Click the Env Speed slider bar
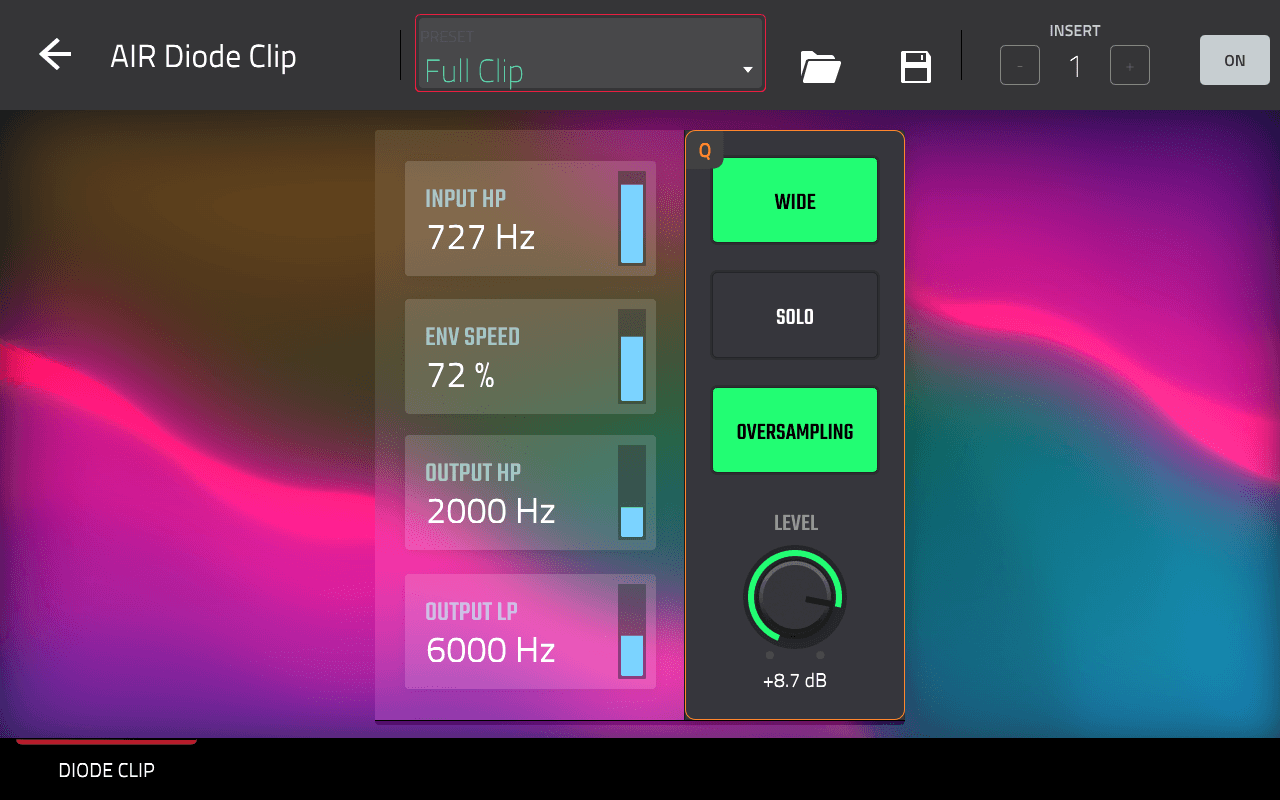This screenshot has width=1280, height=800. 632,356
